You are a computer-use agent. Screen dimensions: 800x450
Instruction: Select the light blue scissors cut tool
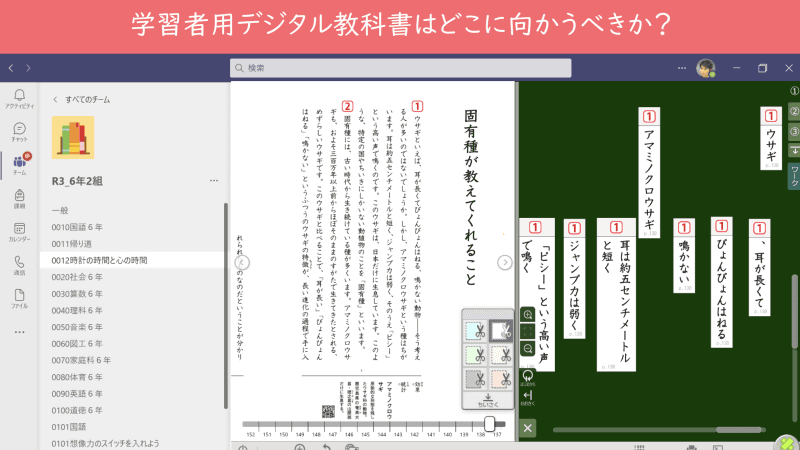(x=475, y=331)
